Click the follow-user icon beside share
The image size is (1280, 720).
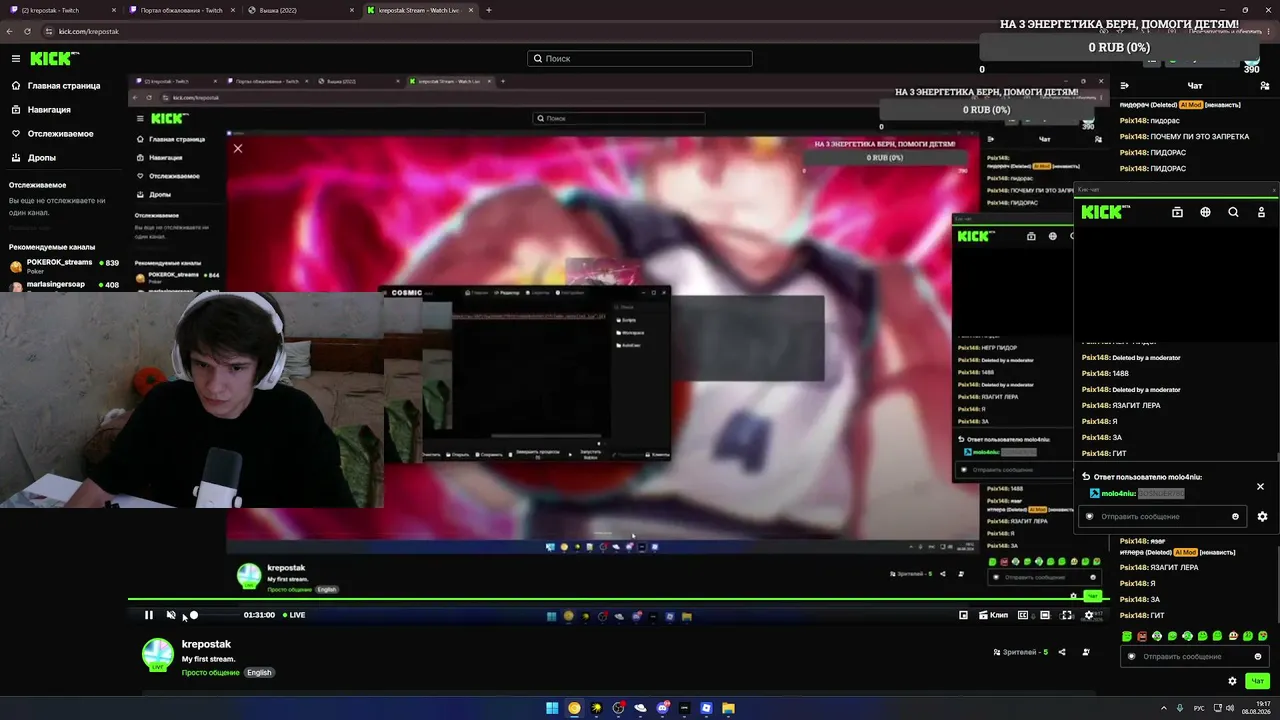1086,652
